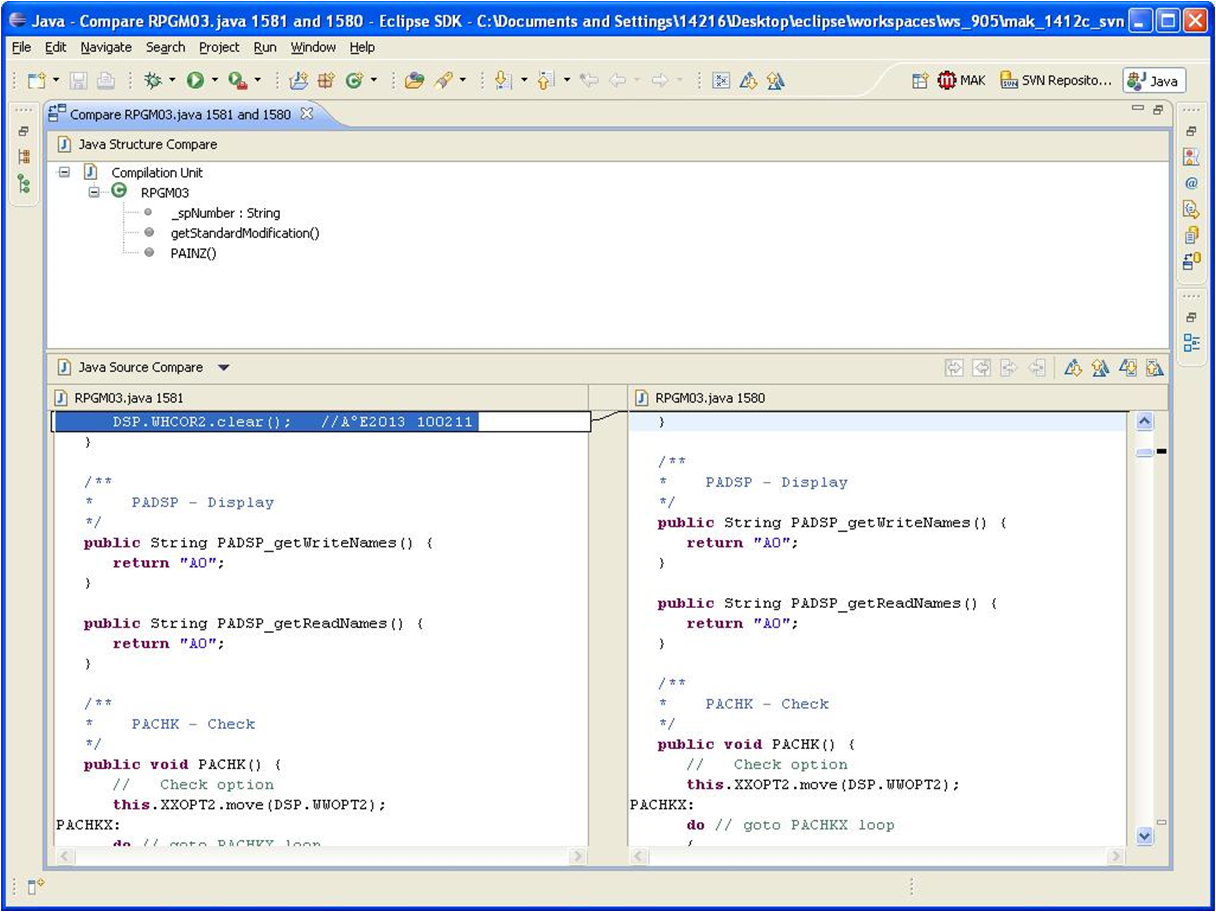This screenshot has height=912, width=1216.
Task: Click the Debug bug icon in toolbar
Action: 153,81
